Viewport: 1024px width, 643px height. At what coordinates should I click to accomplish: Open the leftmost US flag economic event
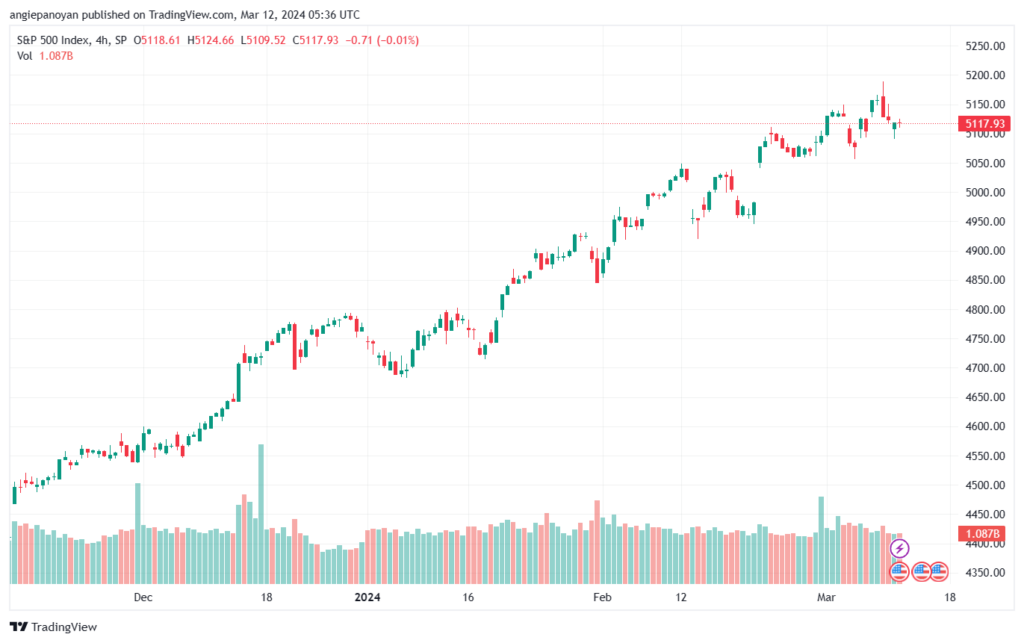(x=899, y=572)
